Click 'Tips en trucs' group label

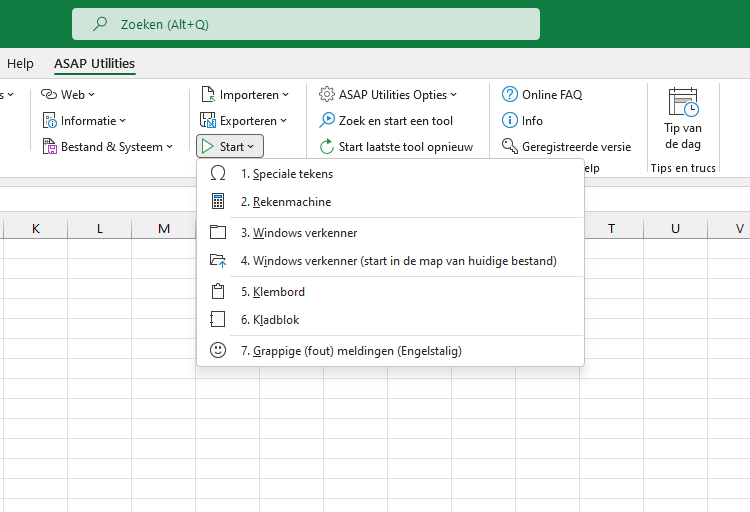683,168
